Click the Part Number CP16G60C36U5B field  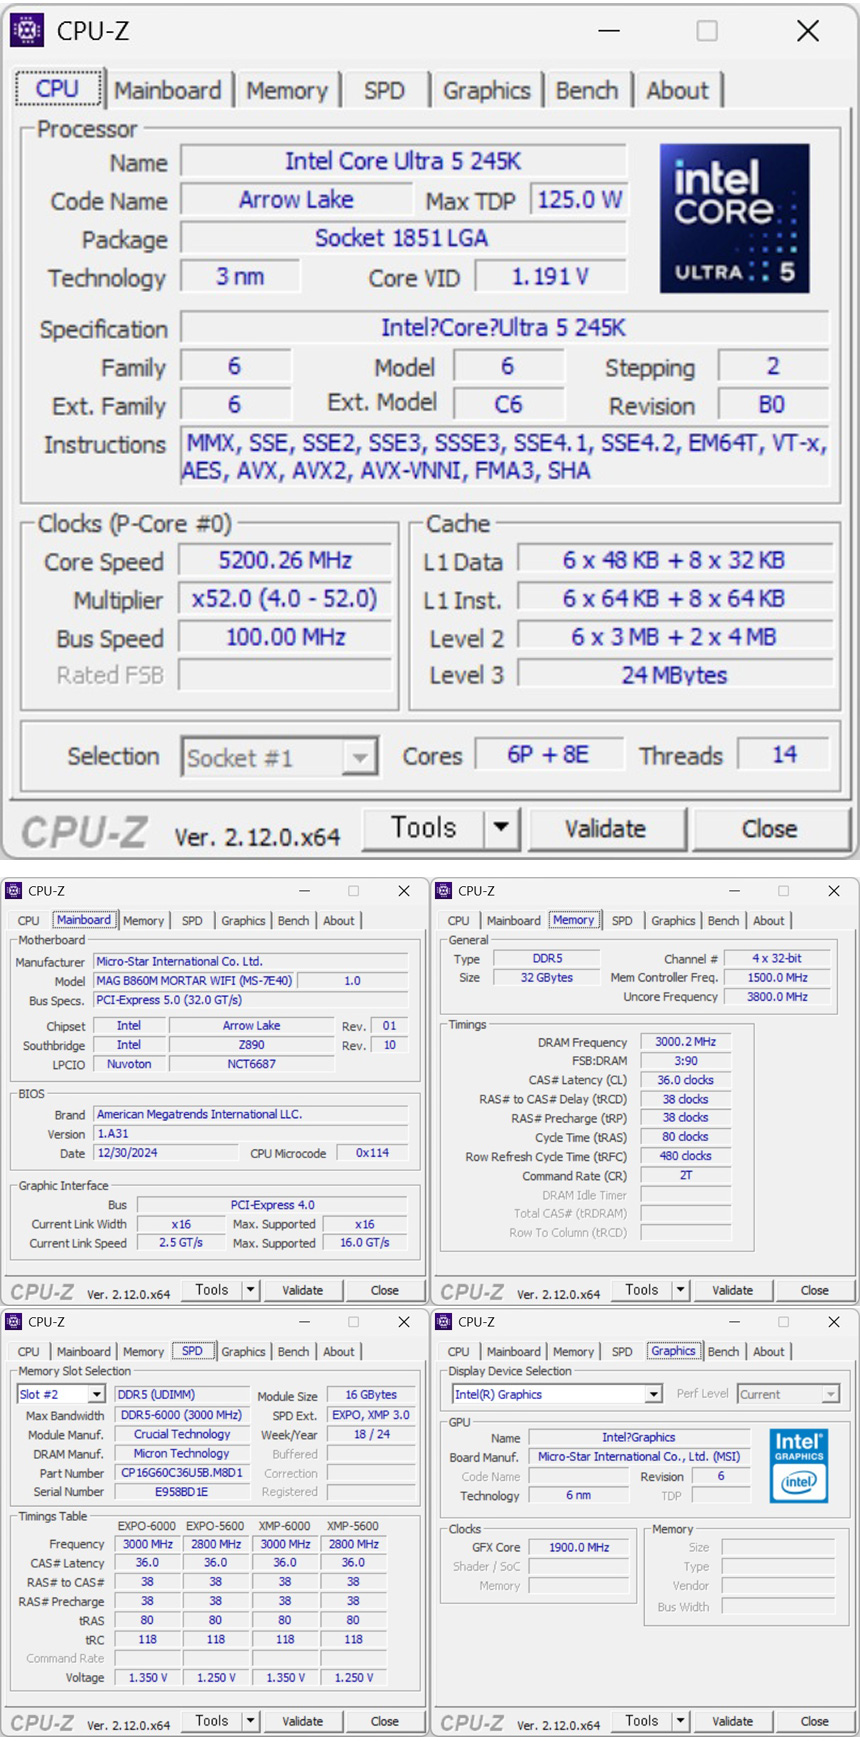(x=182, y=1473)
